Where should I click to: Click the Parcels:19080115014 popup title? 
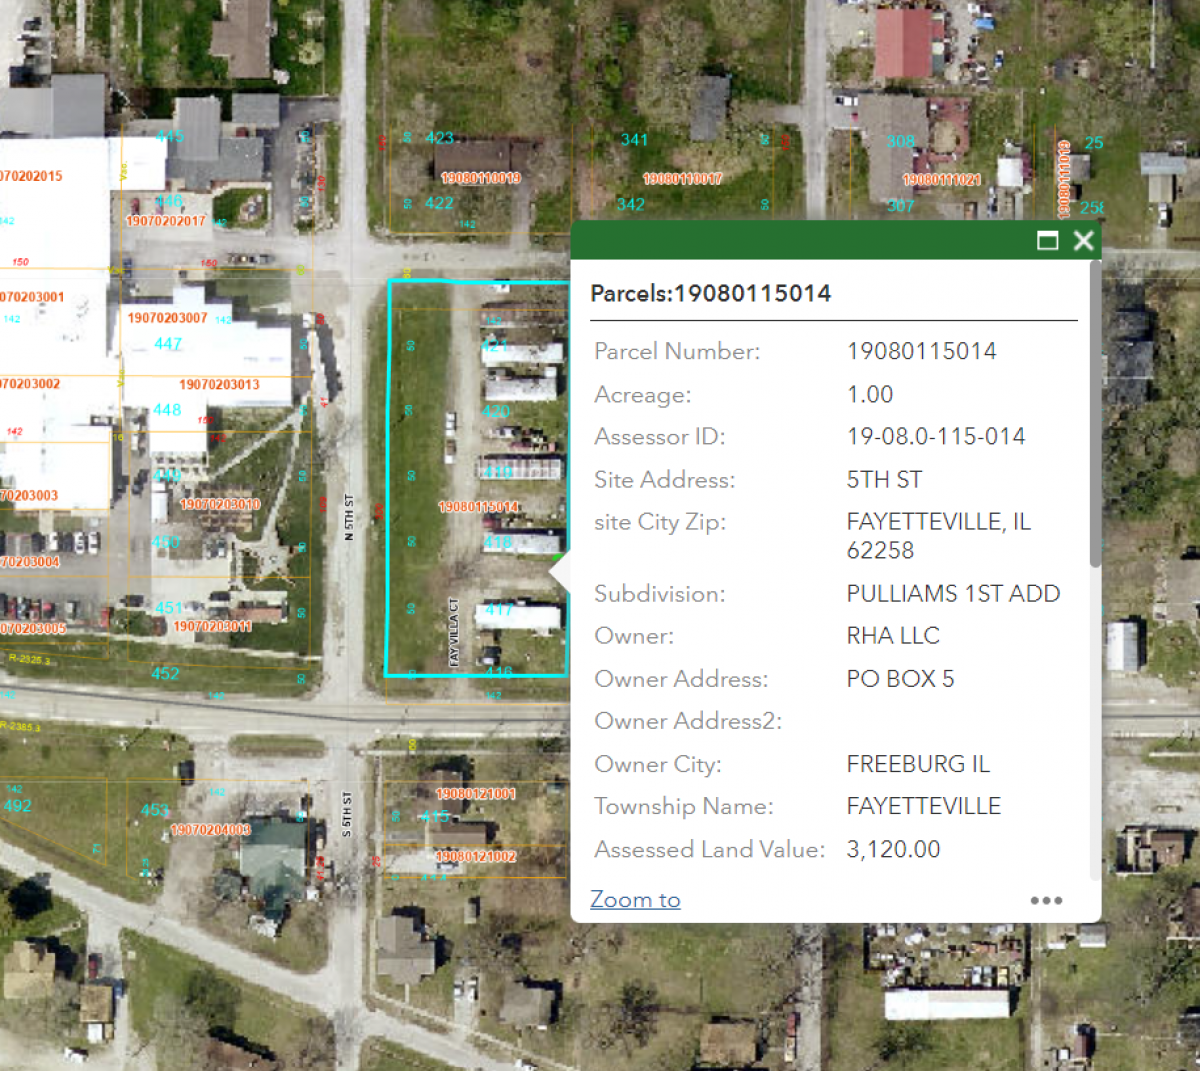pyautogui.click(x=710, y=293)
